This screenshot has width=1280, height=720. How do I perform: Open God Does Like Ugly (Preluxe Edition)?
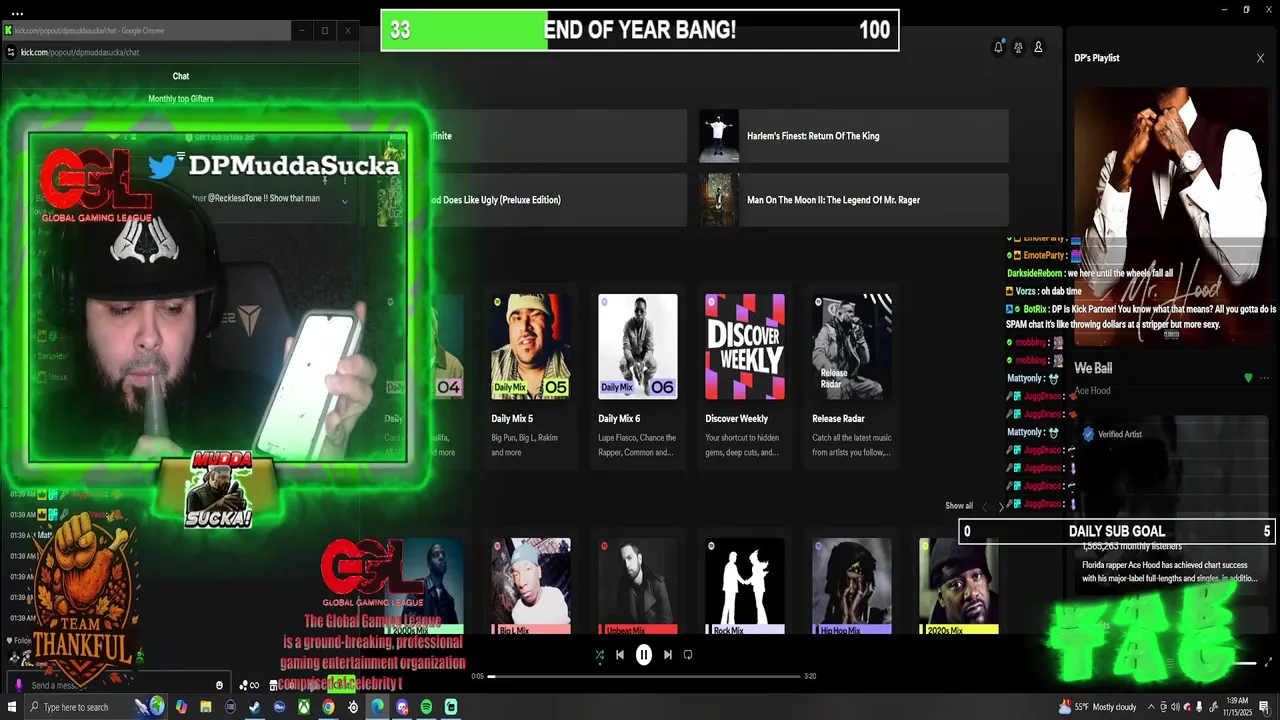532,200
